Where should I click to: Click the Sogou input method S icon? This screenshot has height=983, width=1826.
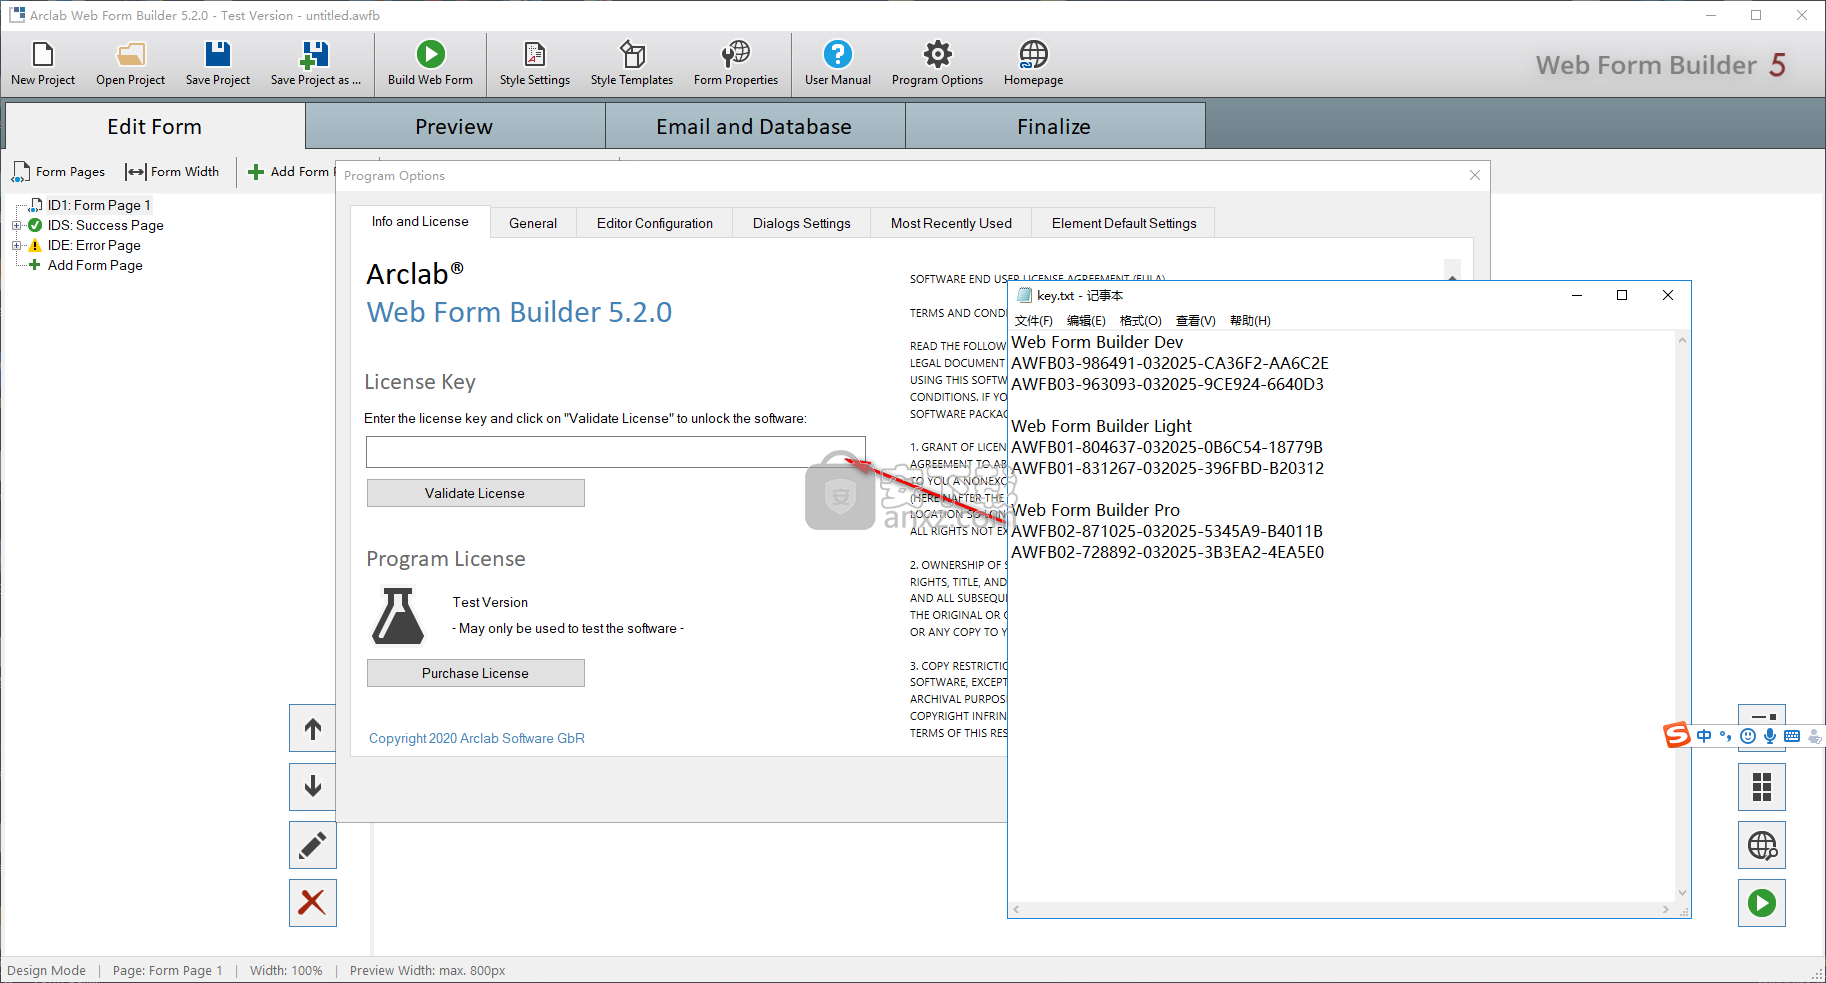[1677, 735]
